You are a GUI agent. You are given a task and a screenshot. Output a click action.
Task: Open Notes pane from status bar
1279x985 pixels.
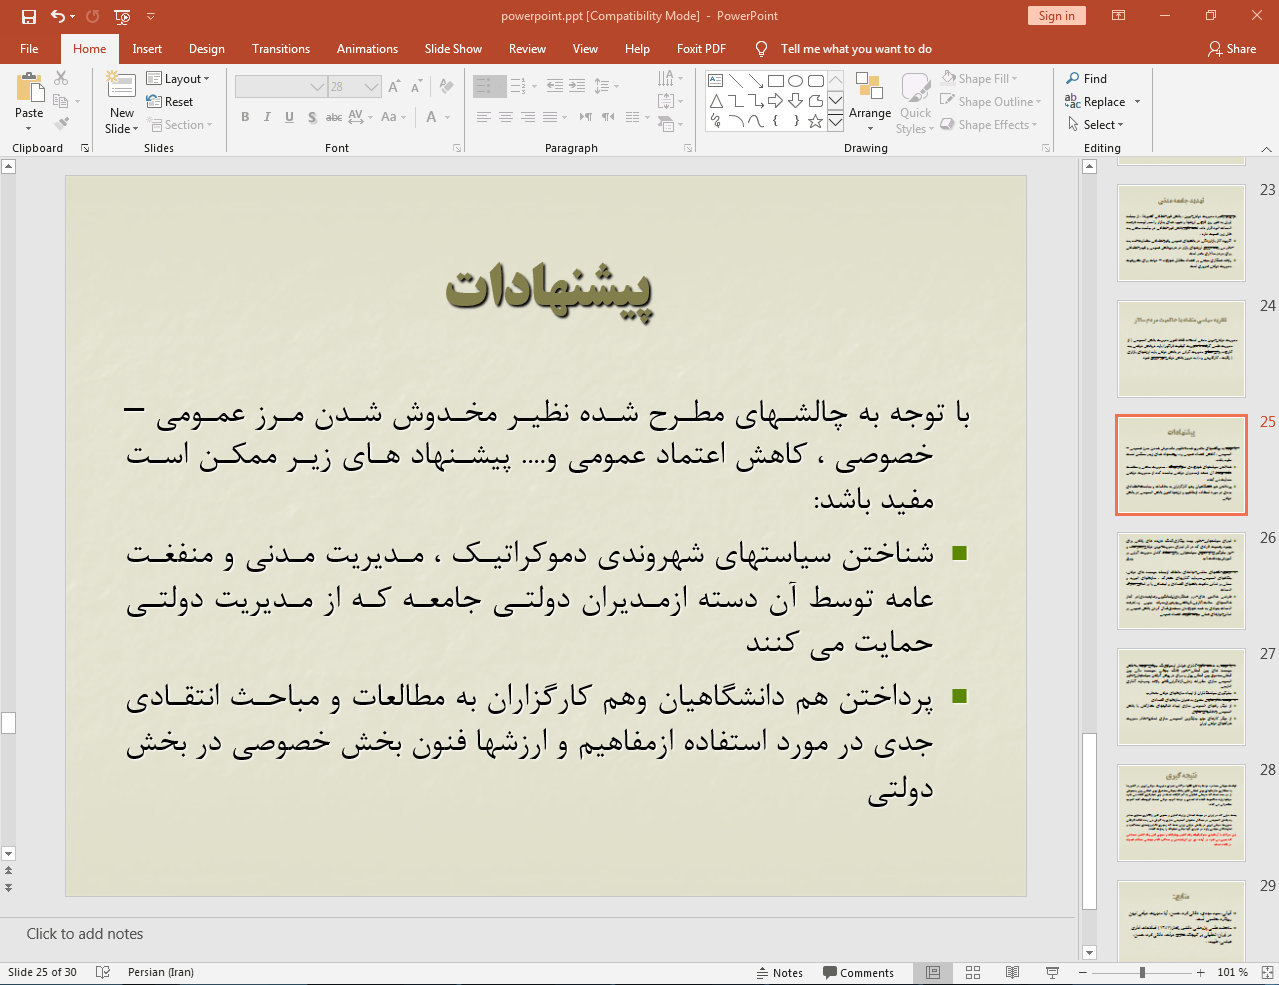[x=780, y=973]
